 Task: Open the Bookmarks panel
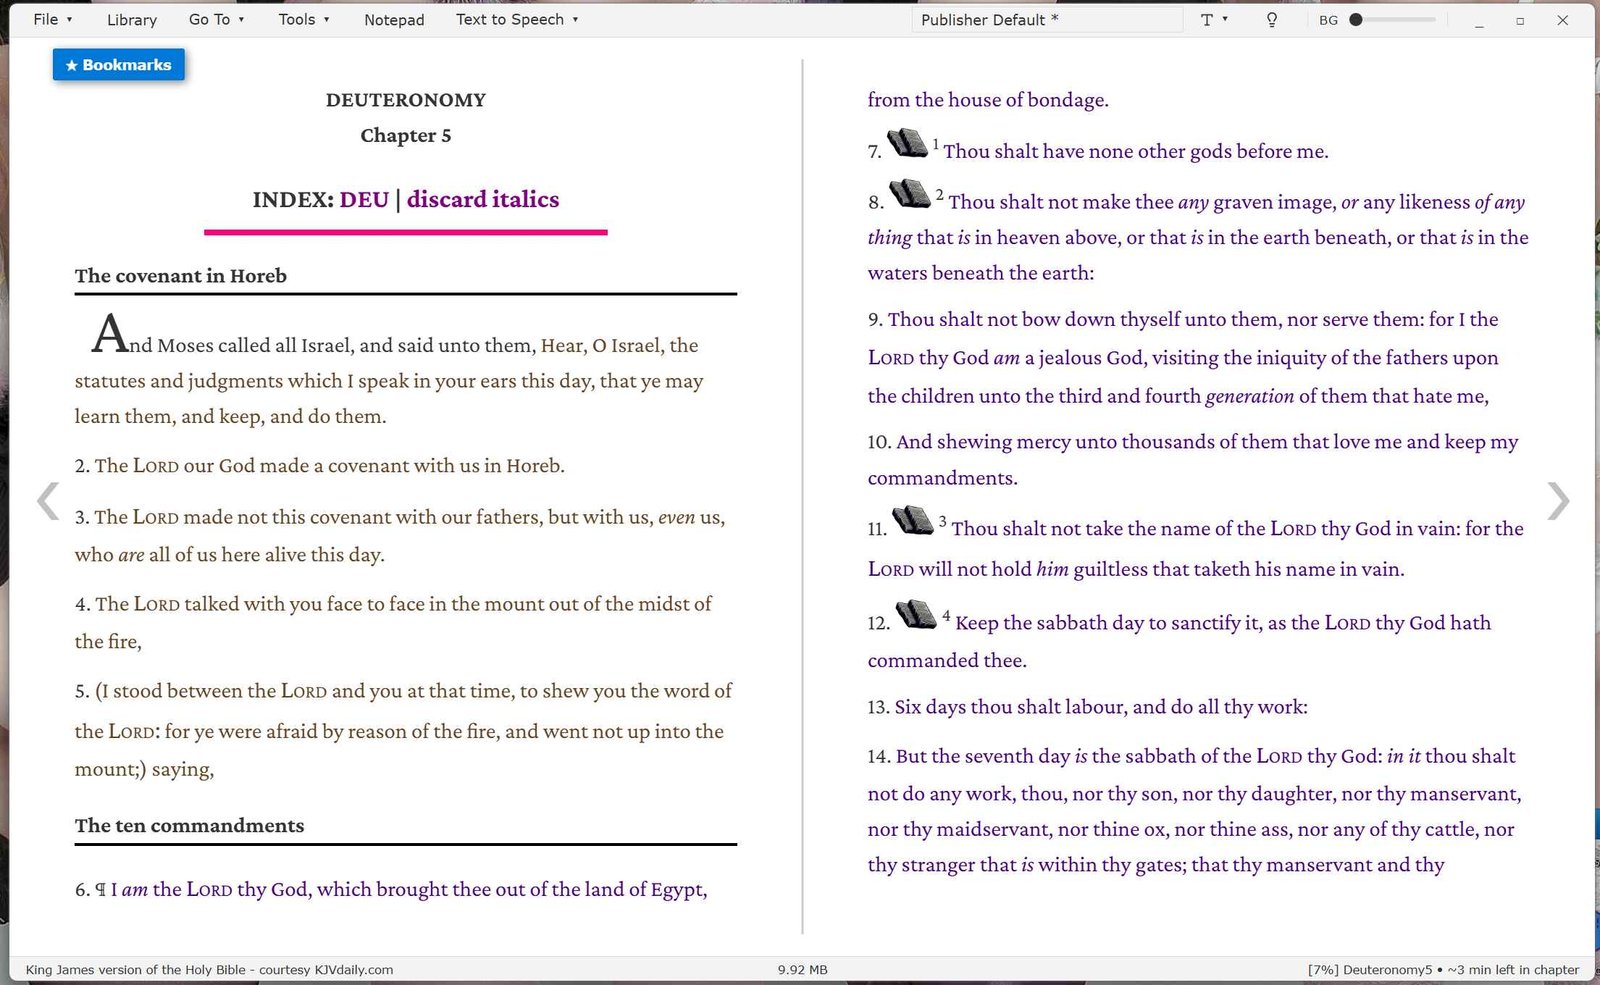click(118, 65)
